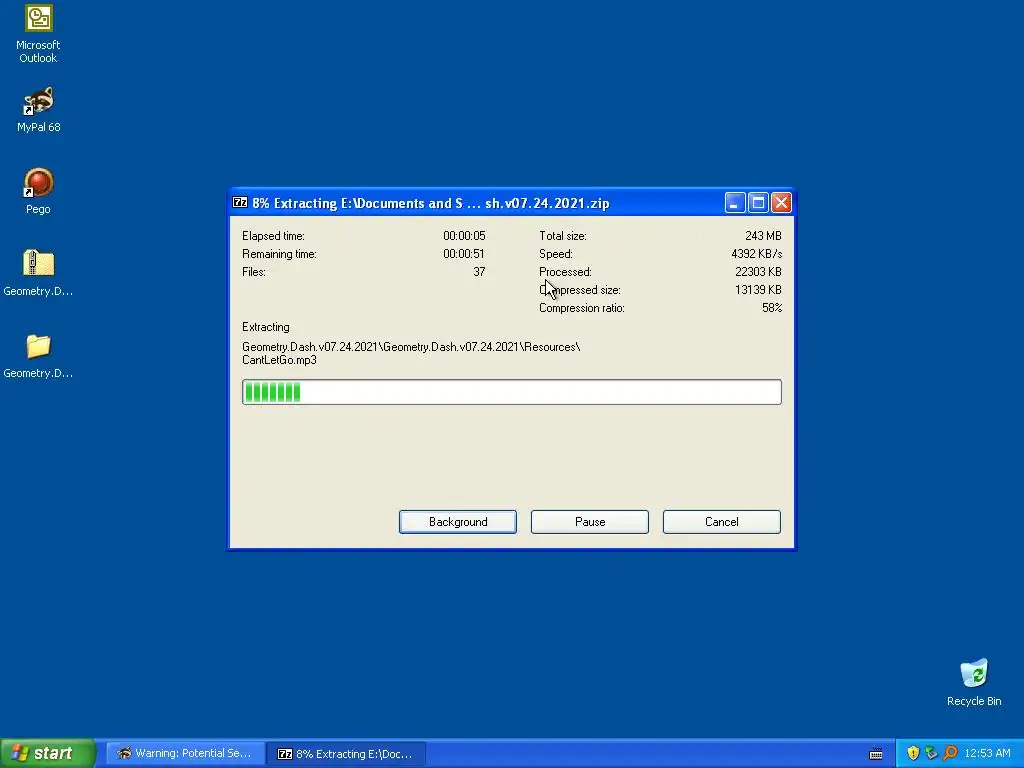Send extraction to Background

(x=458, y=522)
